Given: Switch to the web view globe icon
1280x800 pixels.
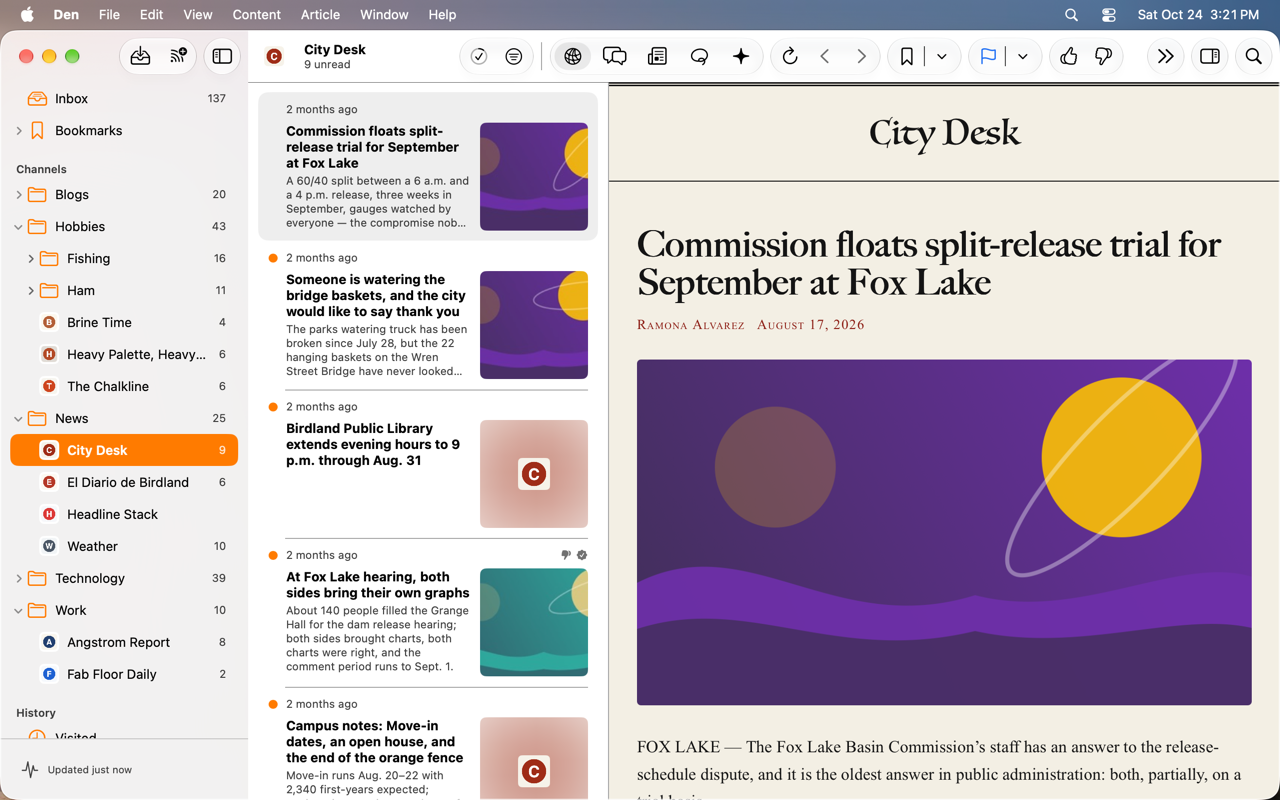Looking at the screenshot, I should tap(573, 57).
